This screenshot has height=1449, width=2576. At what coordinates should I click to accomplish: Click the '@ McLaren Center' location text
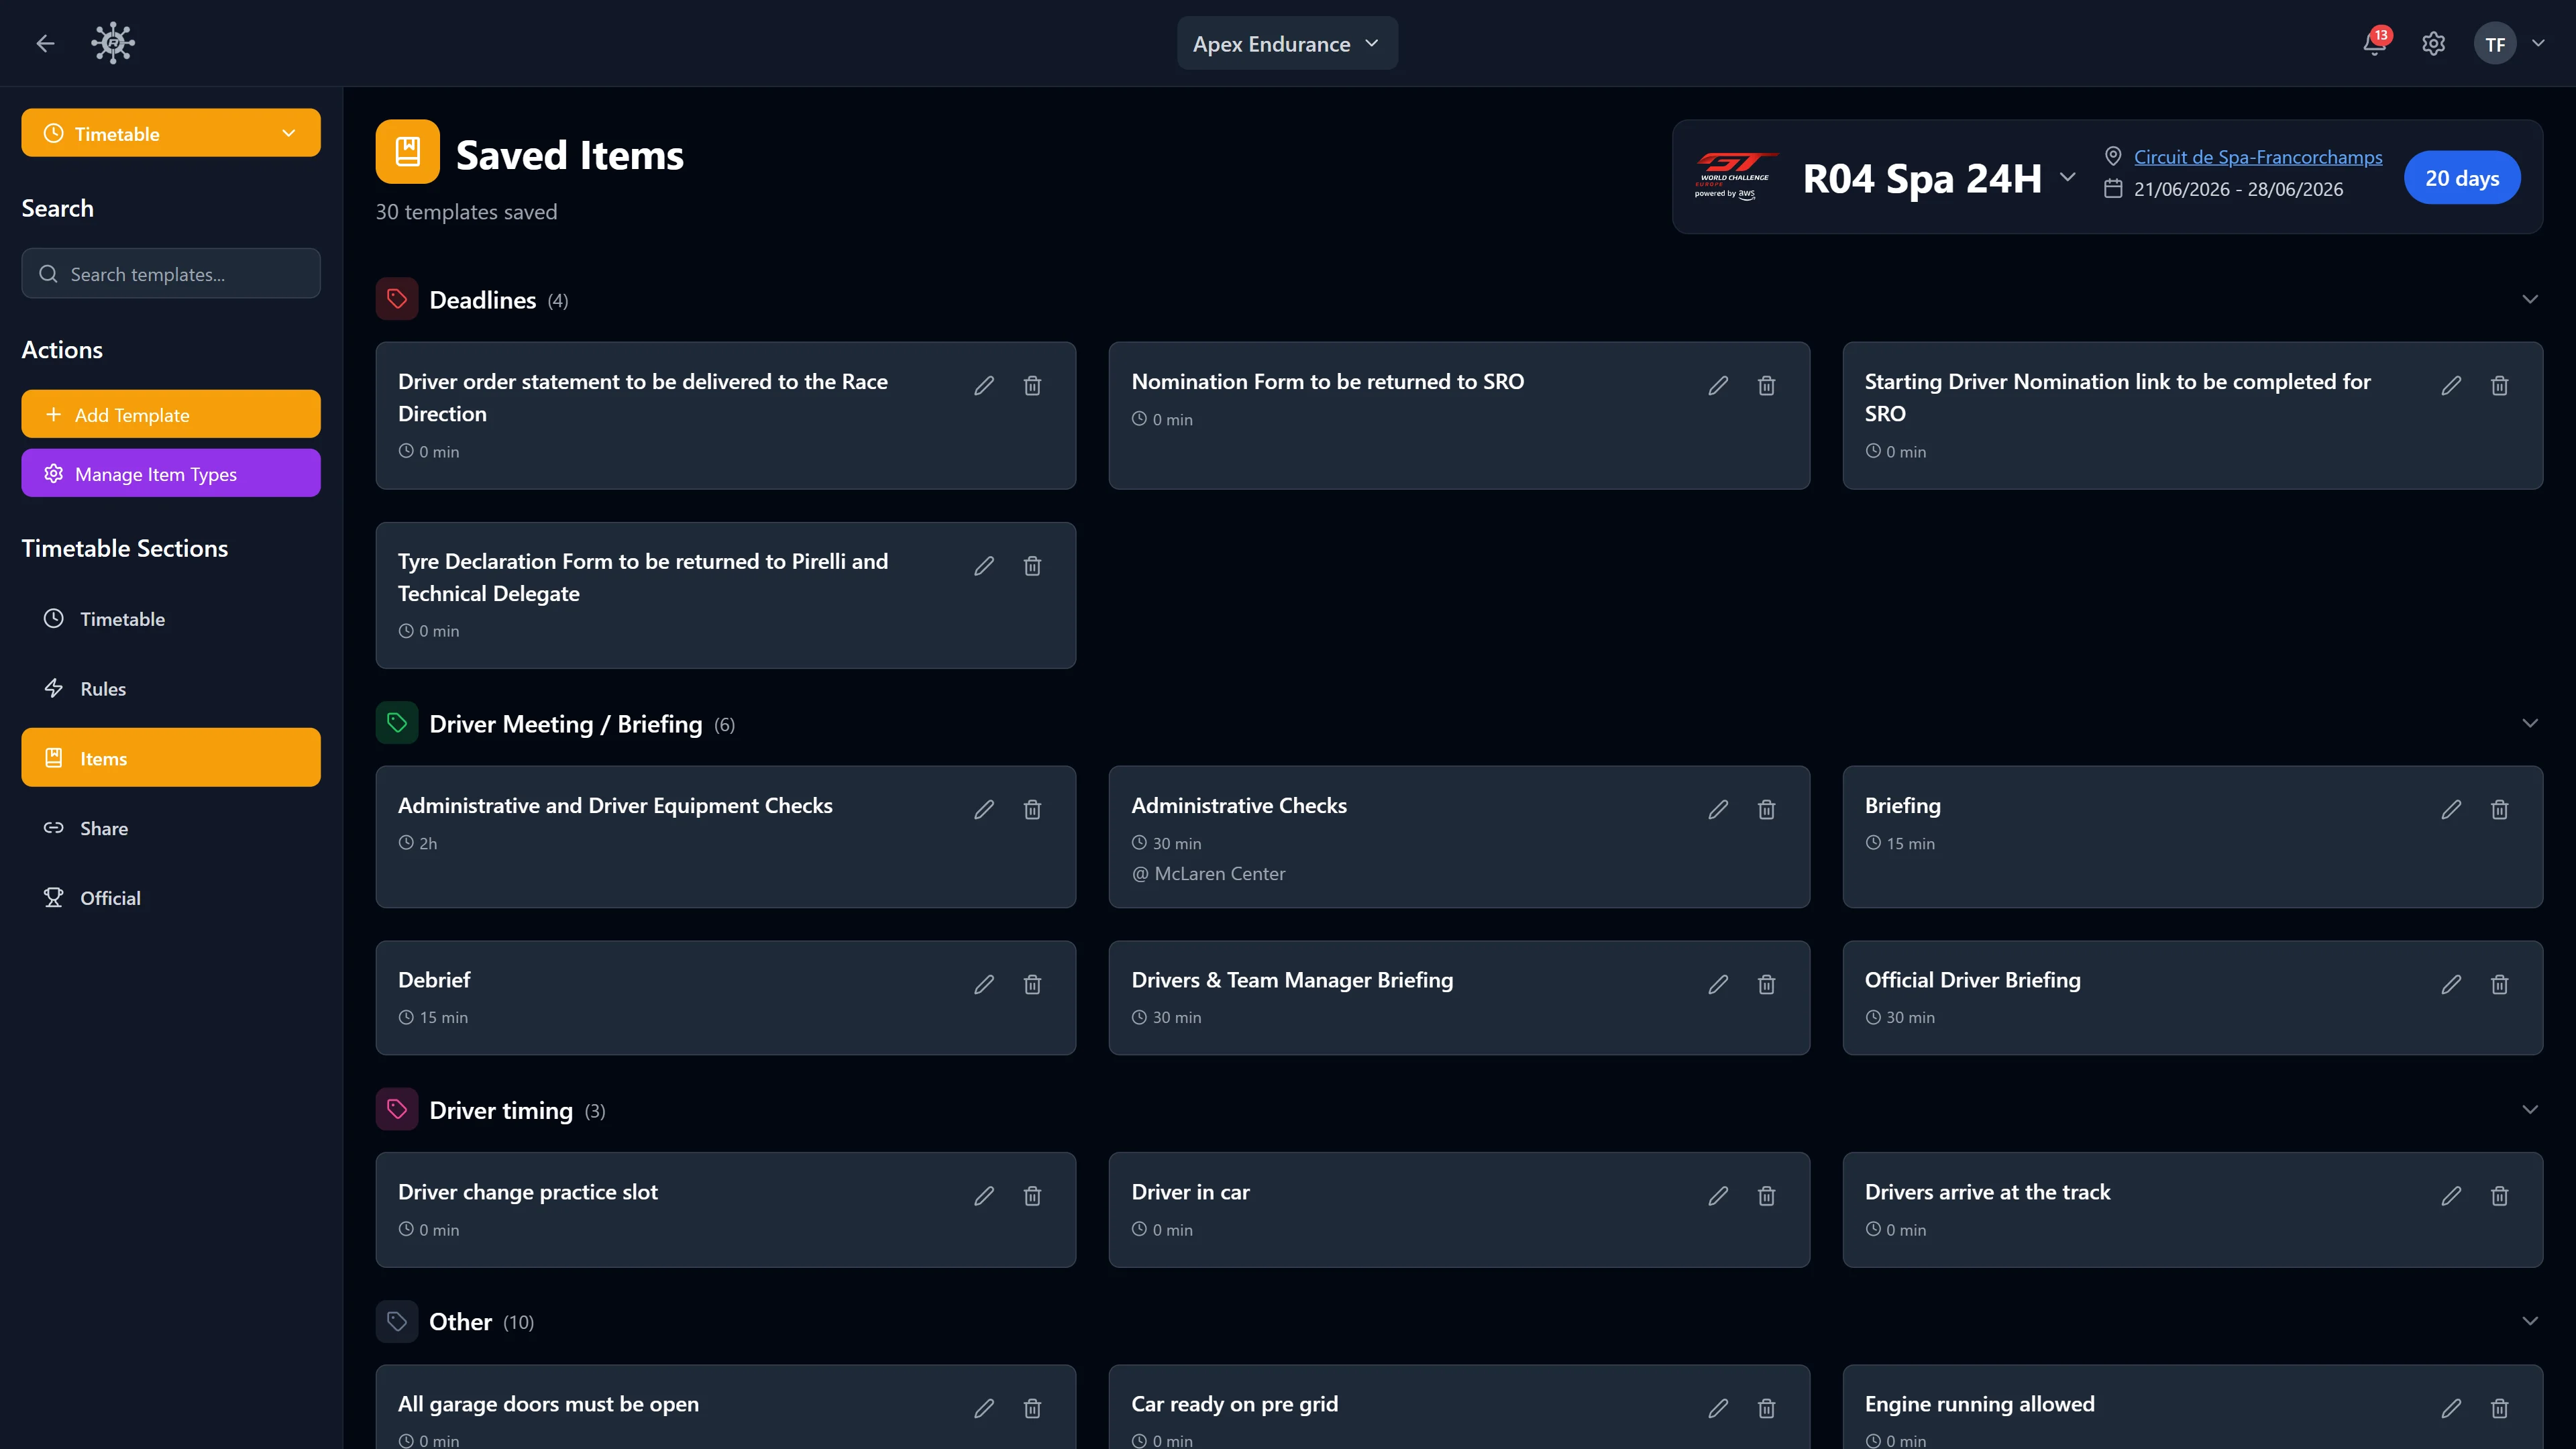(1208, 873)
